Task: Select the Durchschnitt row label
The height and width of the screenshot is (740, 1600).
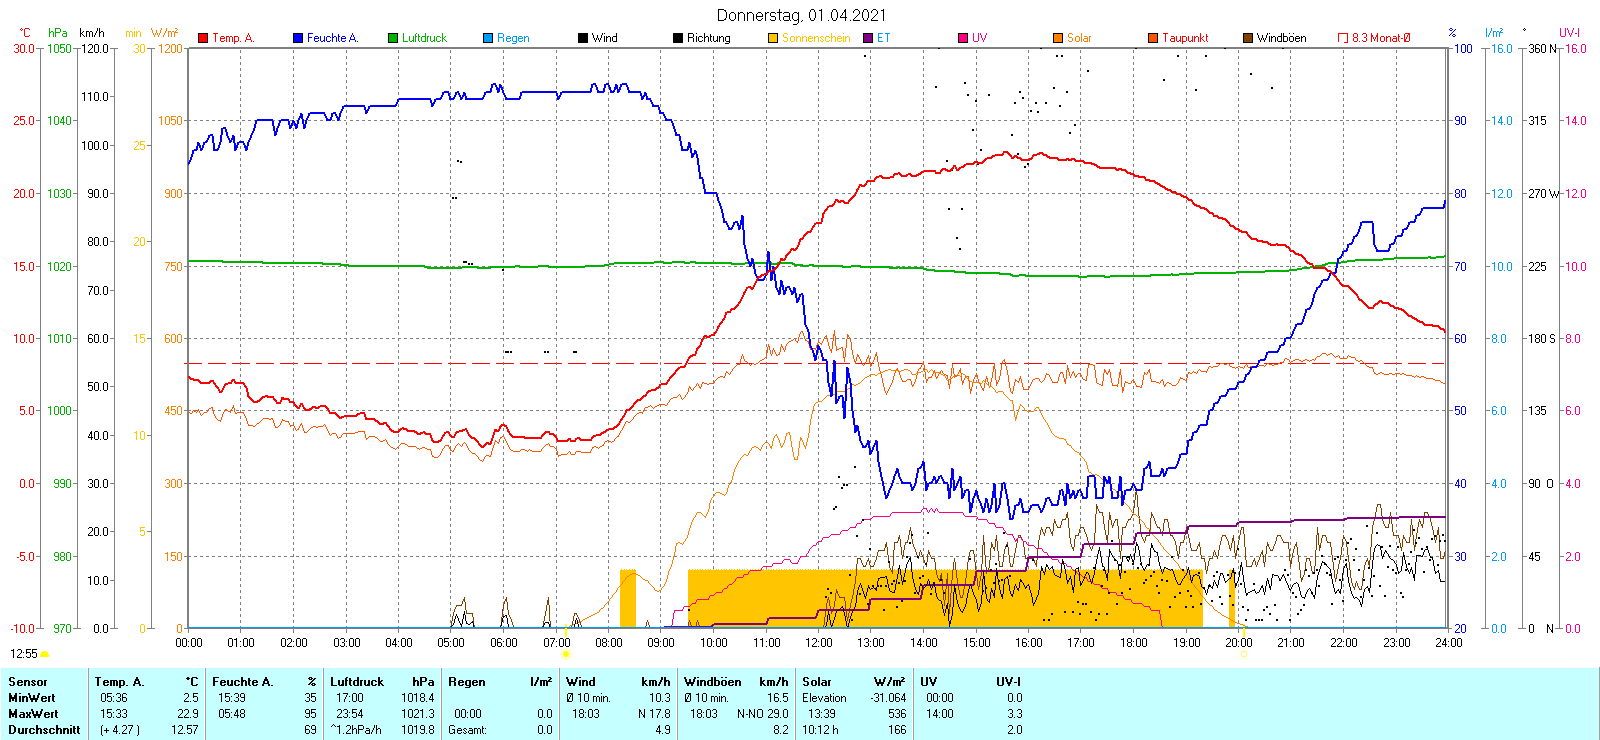Action: click(44, 730)
